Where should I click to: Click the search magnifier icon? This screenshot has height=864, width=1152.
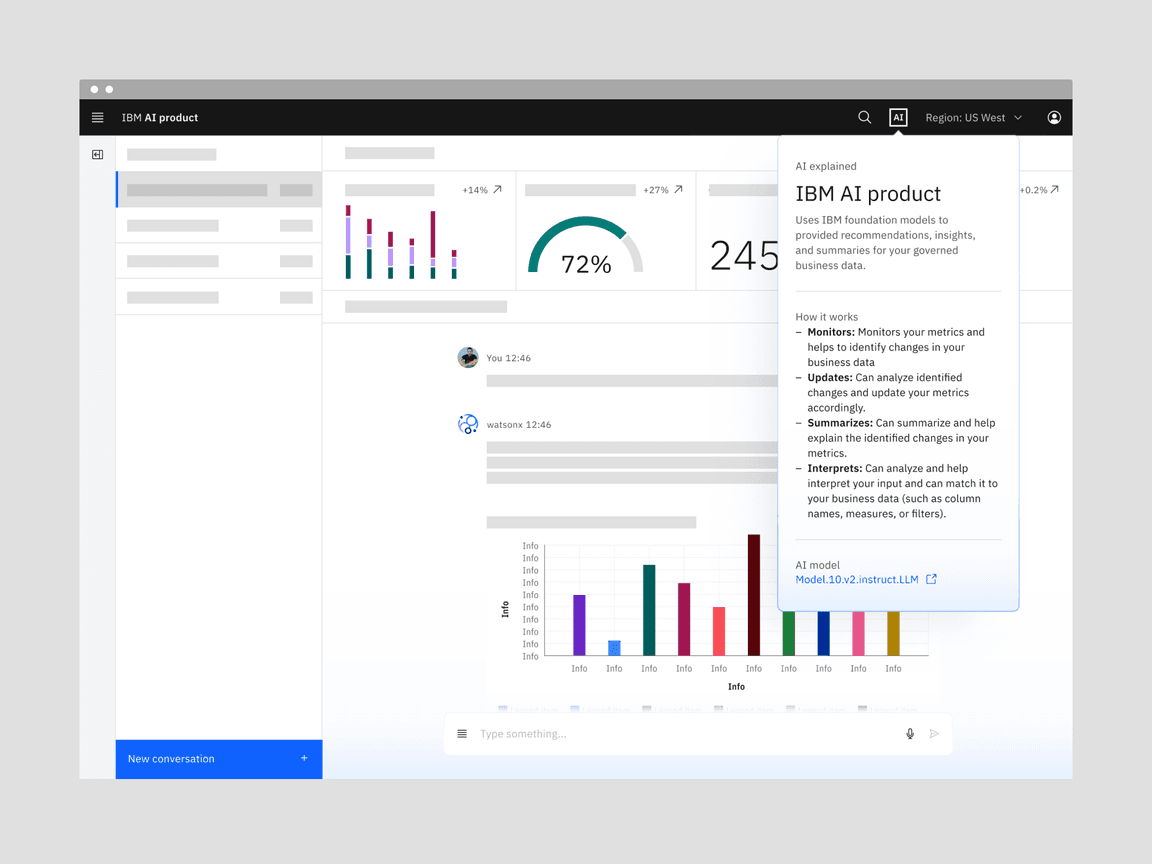click(864, 118)
